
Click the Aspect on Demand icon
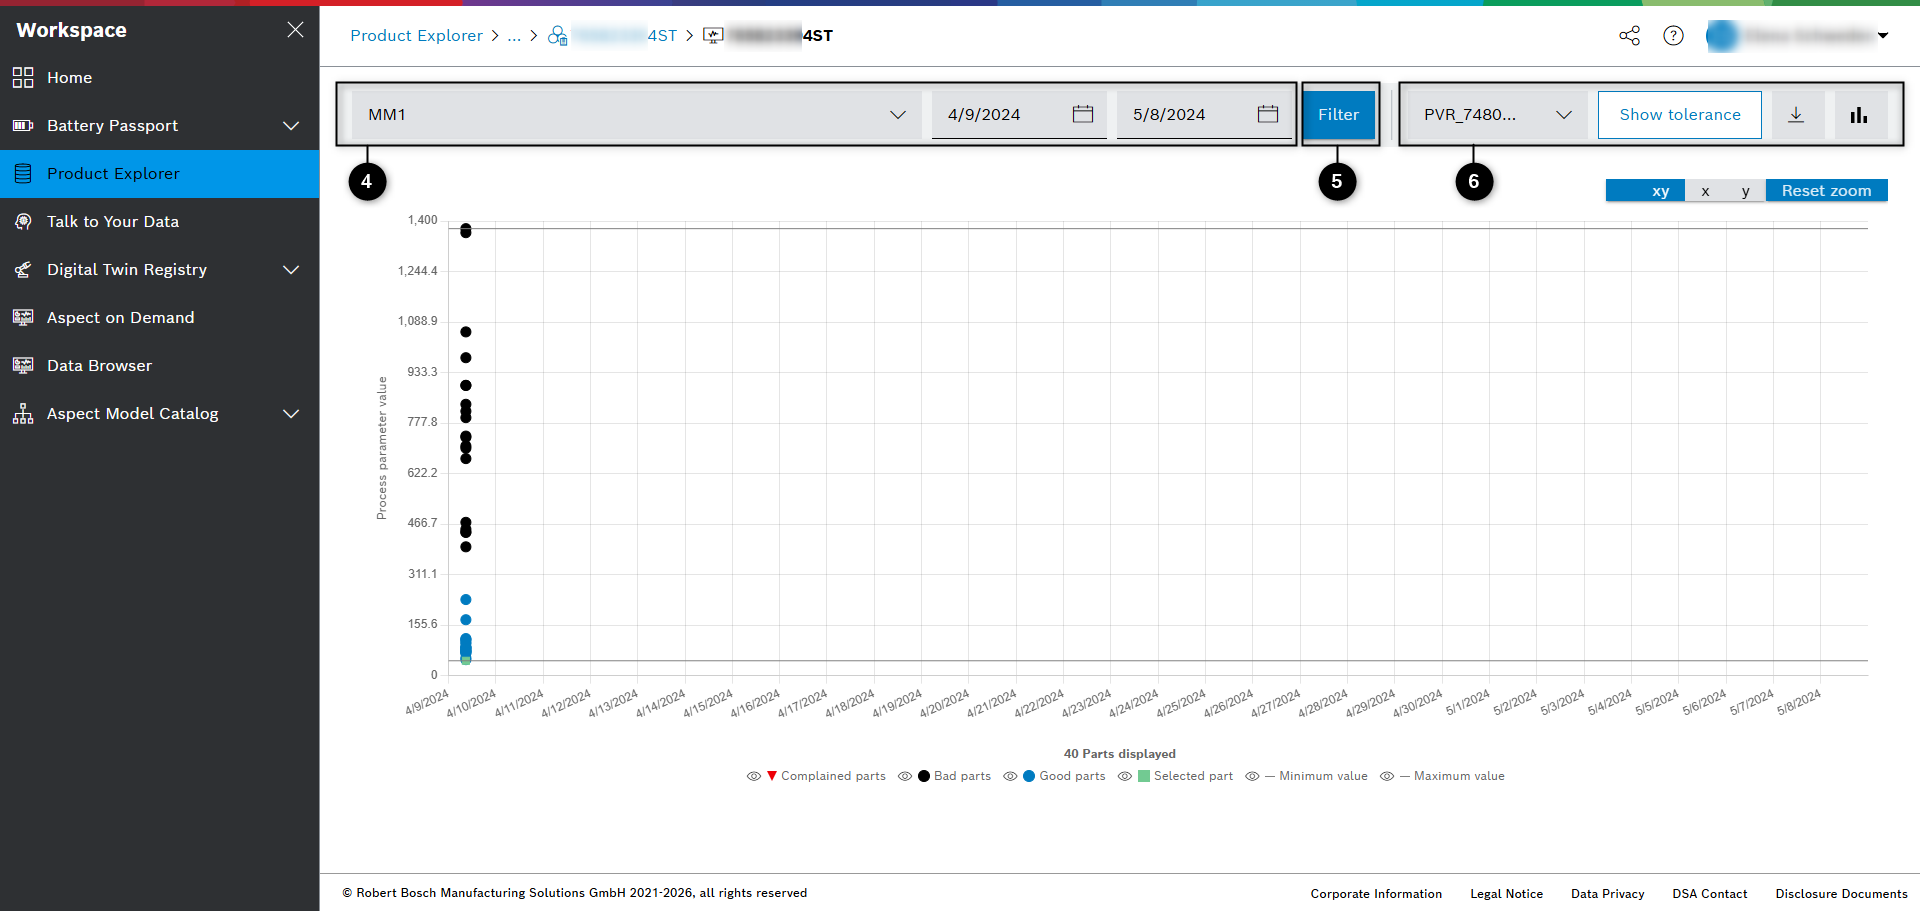click(x=23, y=317)
